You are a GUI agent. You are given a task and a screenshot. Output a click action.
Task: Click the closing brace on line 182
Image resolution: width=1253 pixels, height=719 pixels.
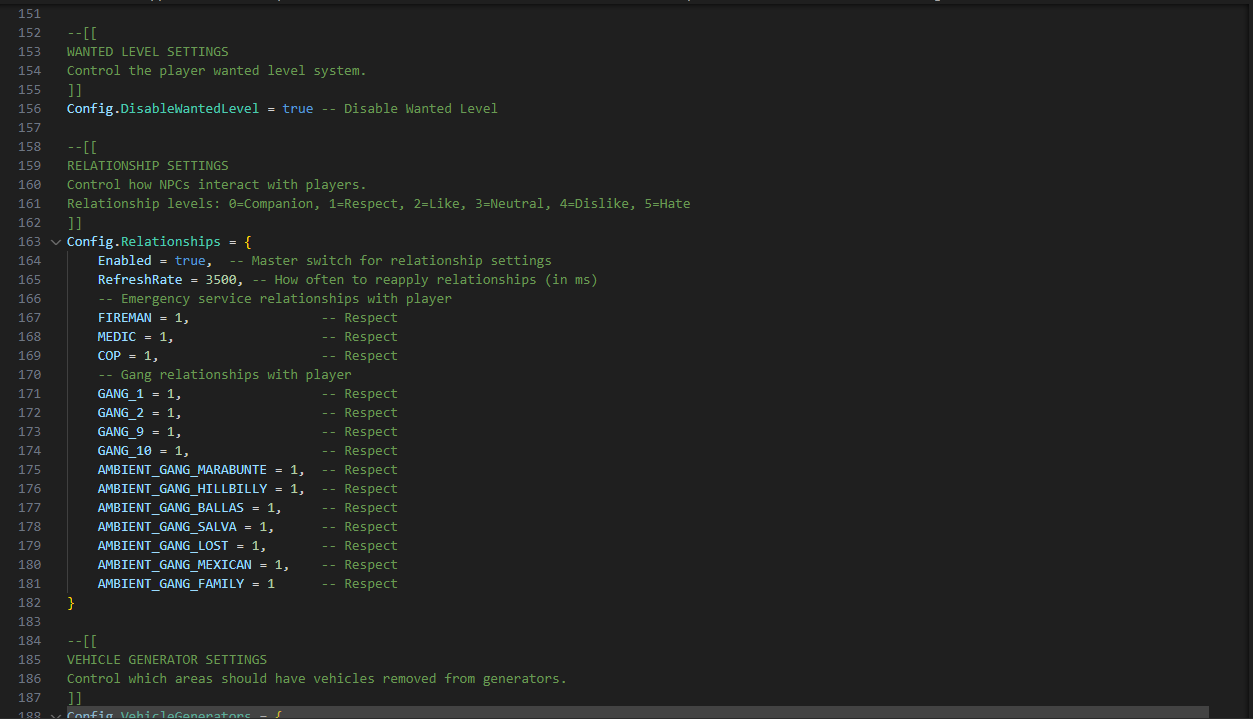coord(71,603)
